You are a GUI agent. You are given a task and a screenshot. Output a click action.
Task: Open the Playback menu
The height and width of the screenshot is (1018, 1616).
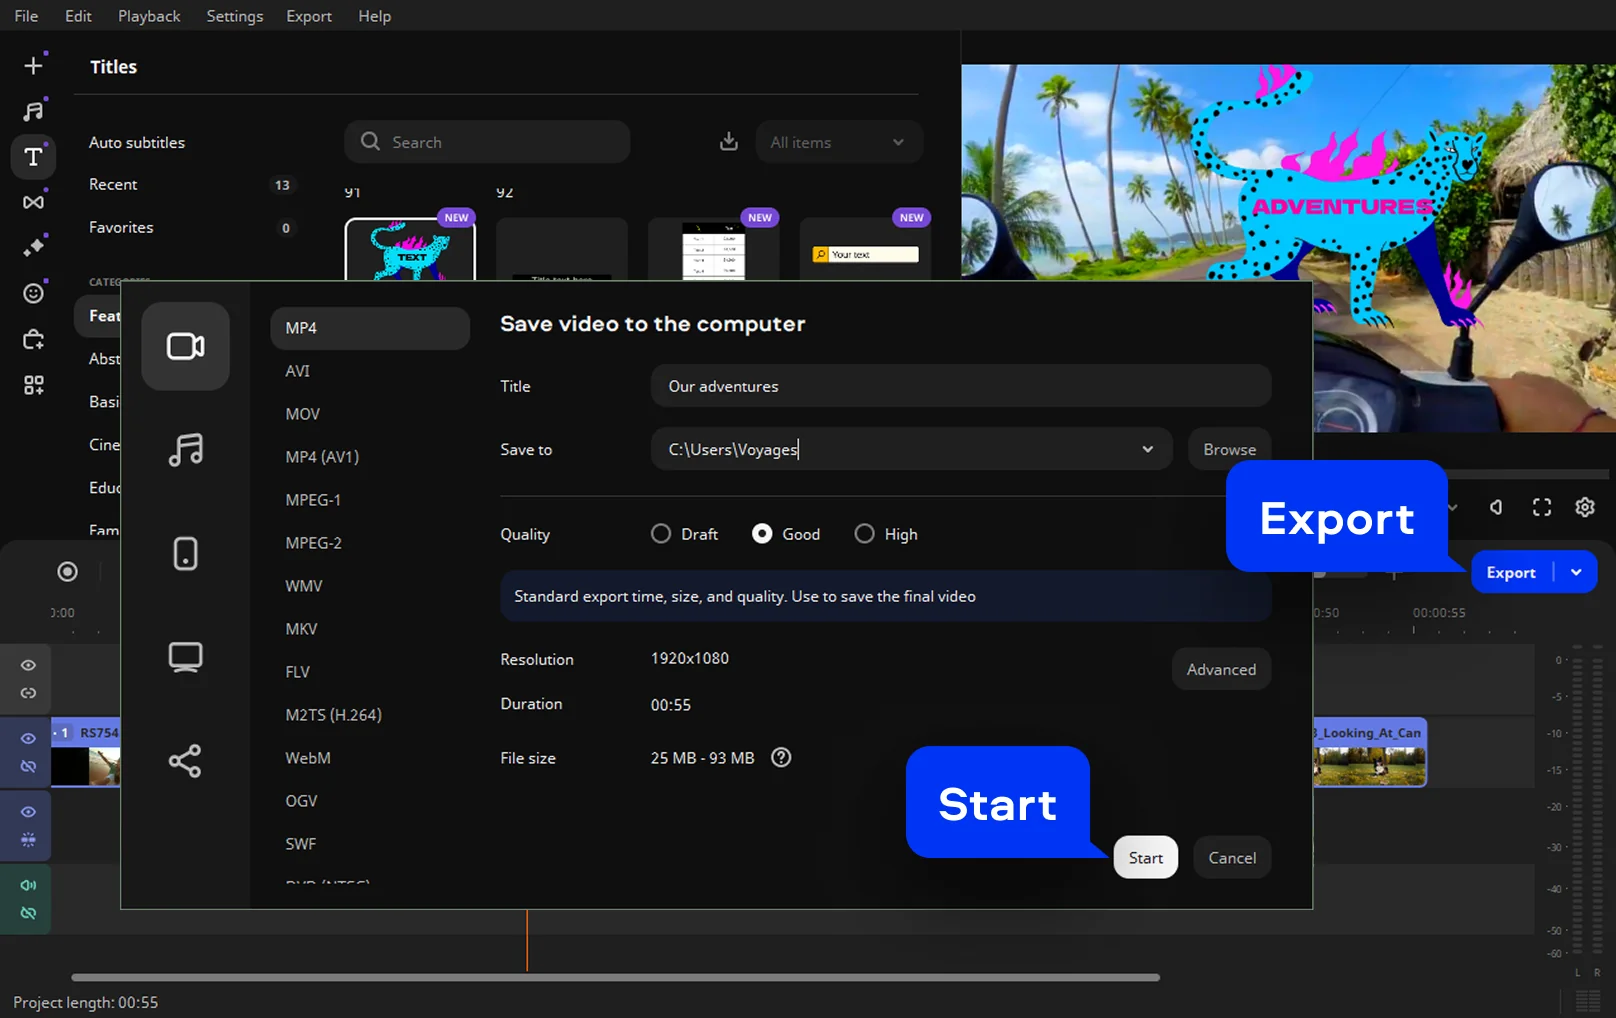[149, 16]
